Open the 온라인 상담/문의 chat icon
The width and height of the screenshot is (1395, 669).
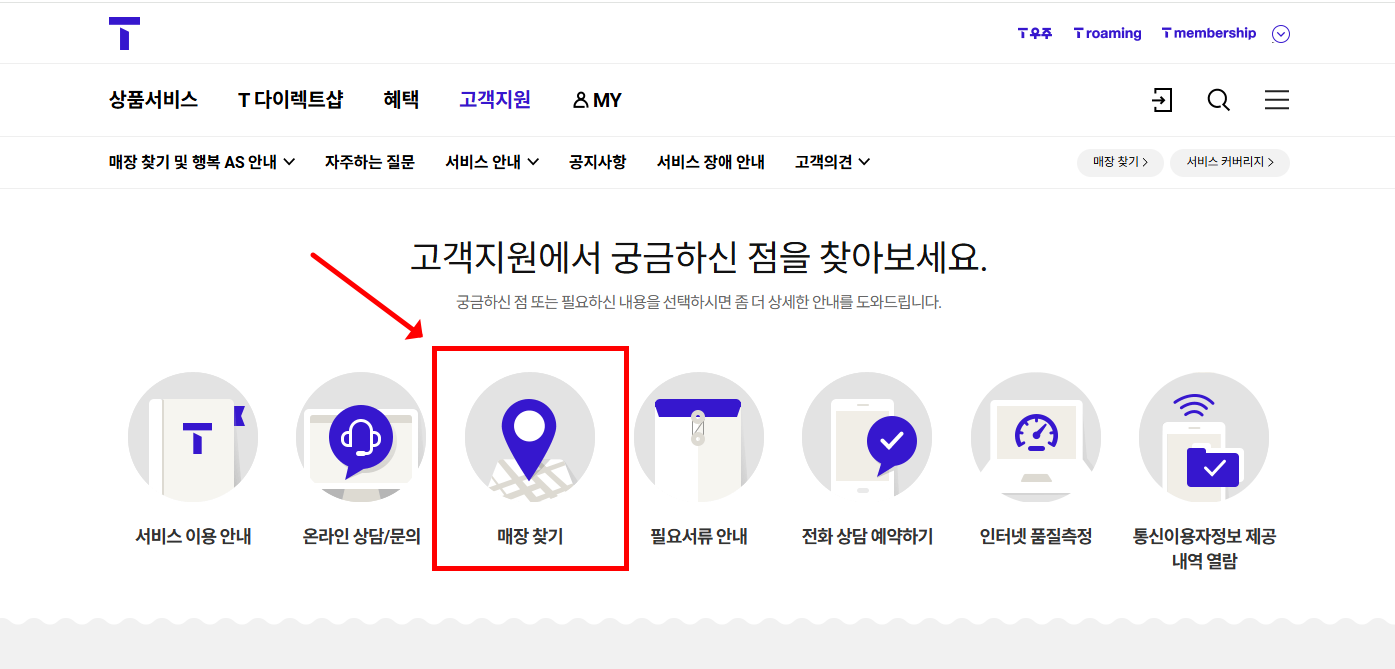coord(361,437)
